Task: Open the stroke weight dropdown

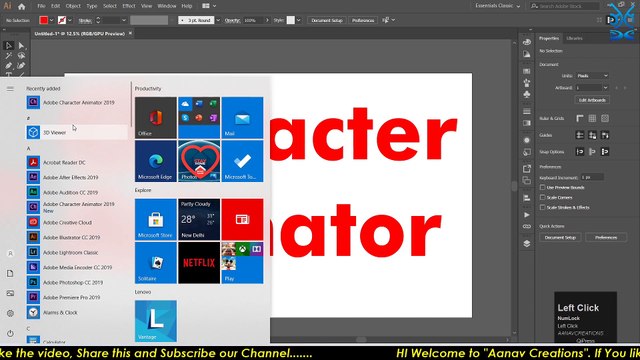Action: (x=124, y=20)
